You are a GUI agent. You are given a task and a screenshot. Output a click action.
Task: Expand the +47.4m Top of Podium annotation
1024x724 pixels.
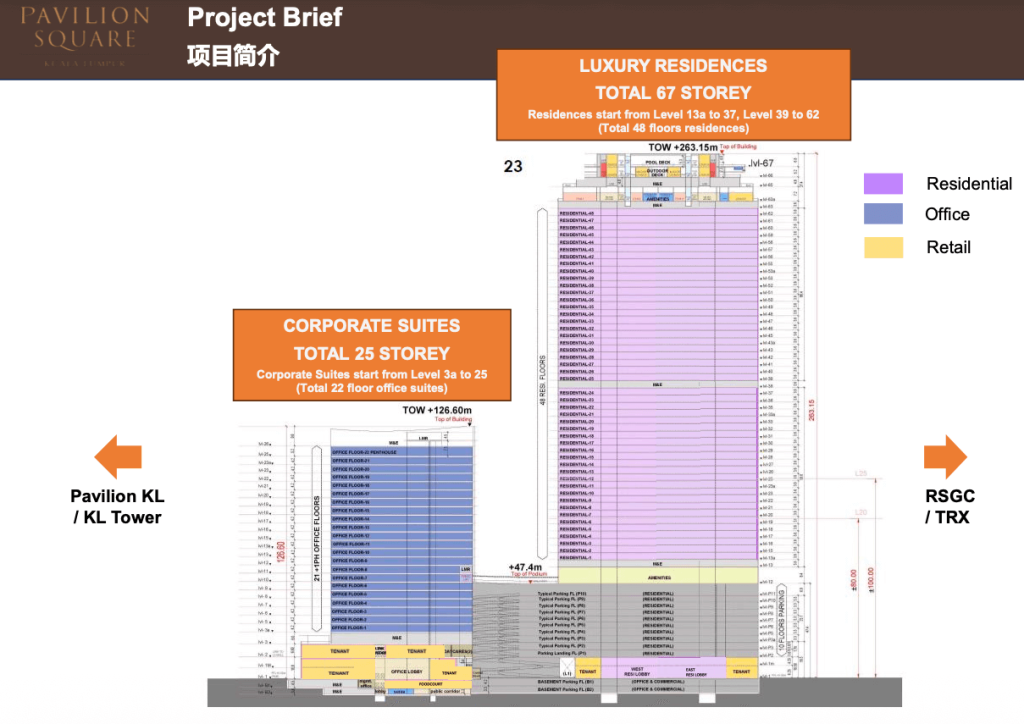(524, 571)
